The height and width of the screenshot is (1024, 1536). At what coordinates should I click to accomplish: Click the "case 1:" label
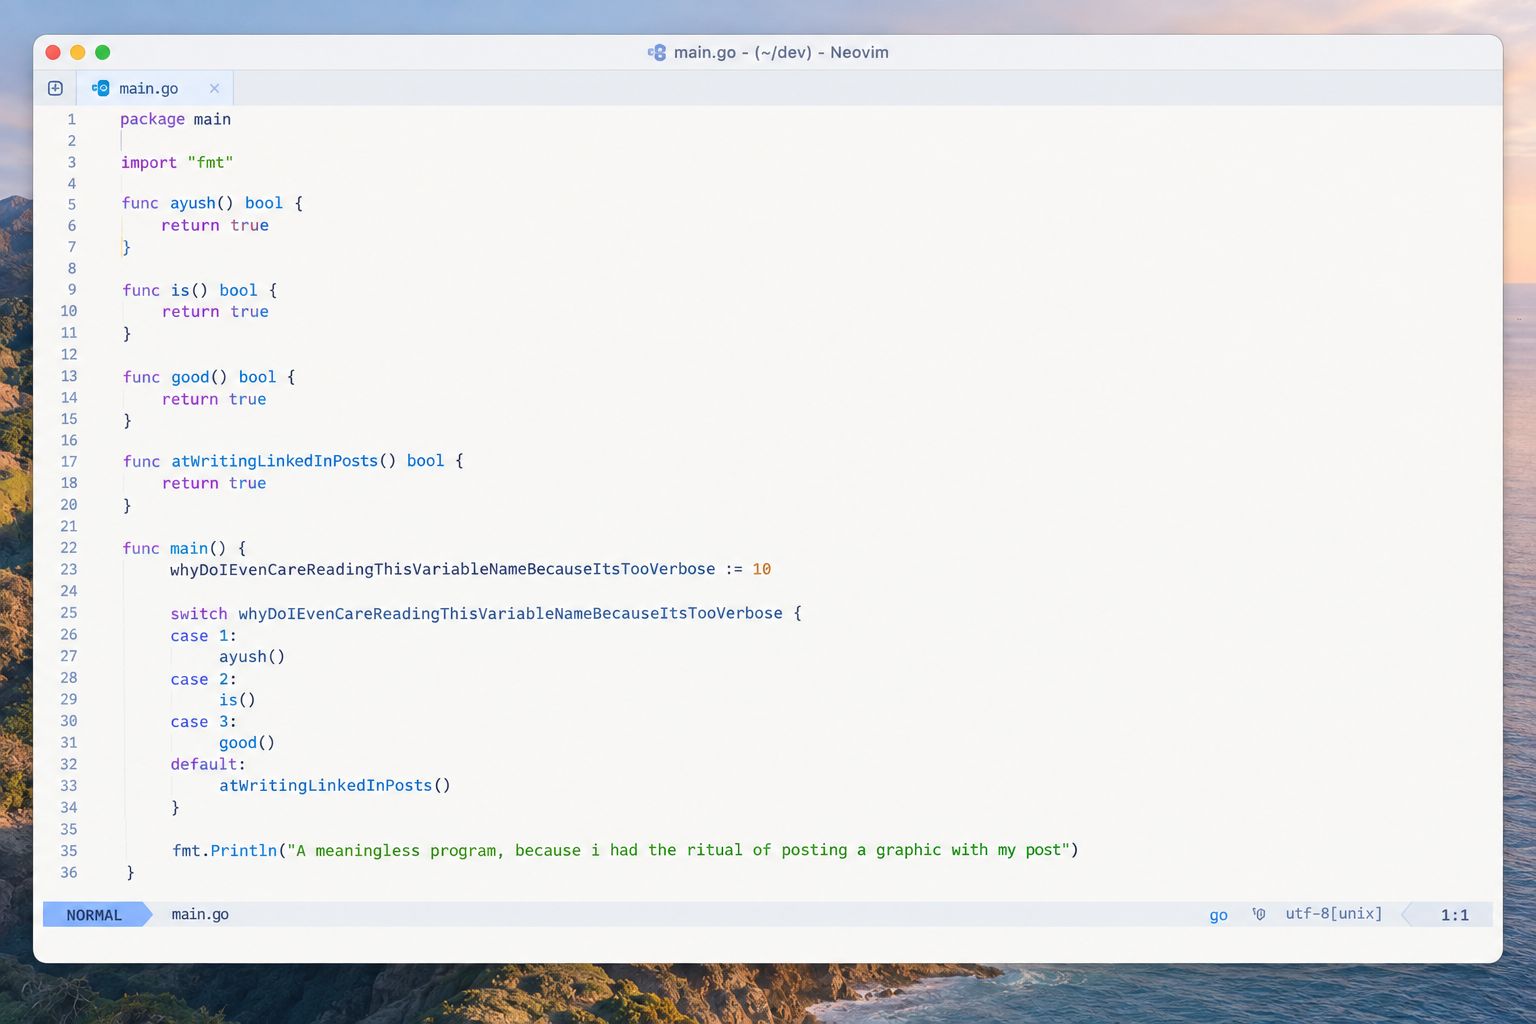click(203, 636)
